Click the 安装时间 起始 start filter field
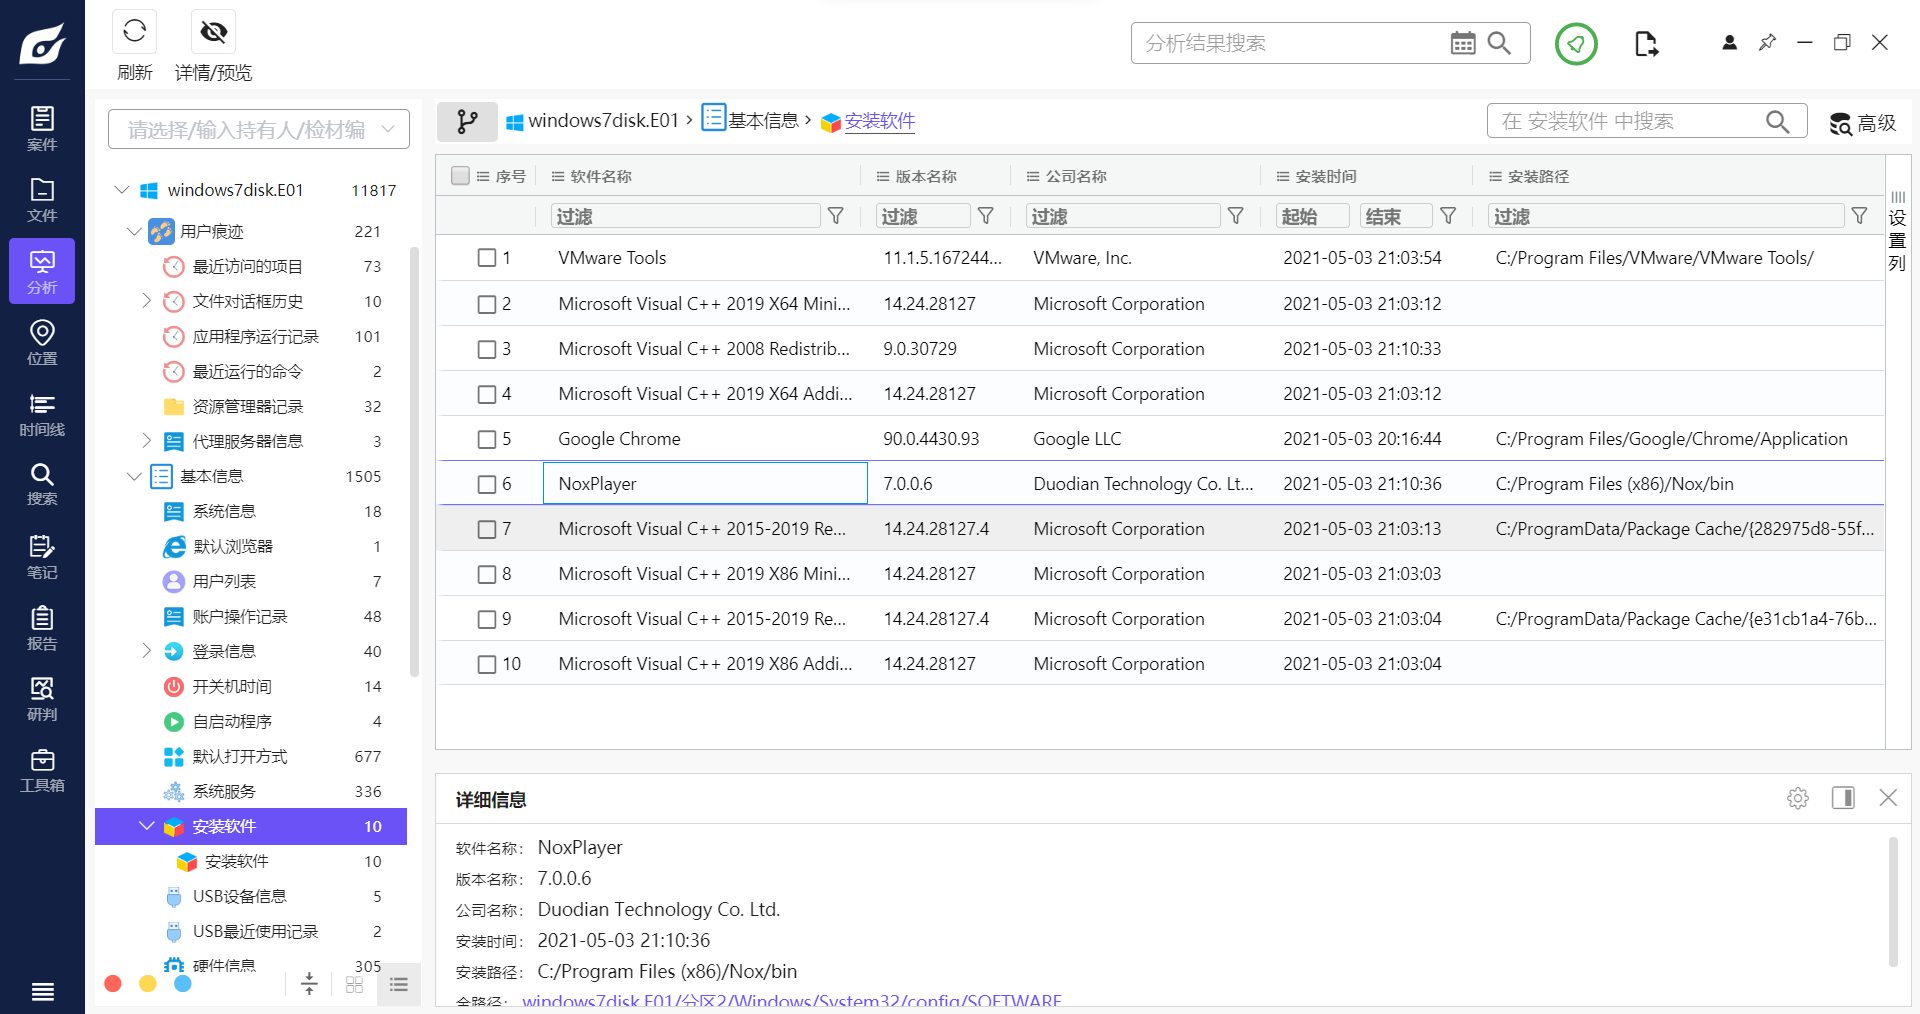1920x1014 pixels. click(1312, 216)
